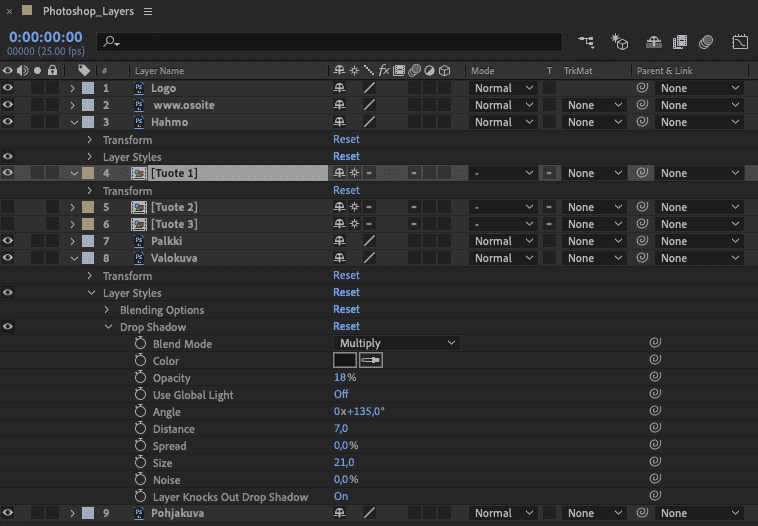Select the Pohjakuva layer row
Viewport: 758px width, 526px height.
(177, 513)
